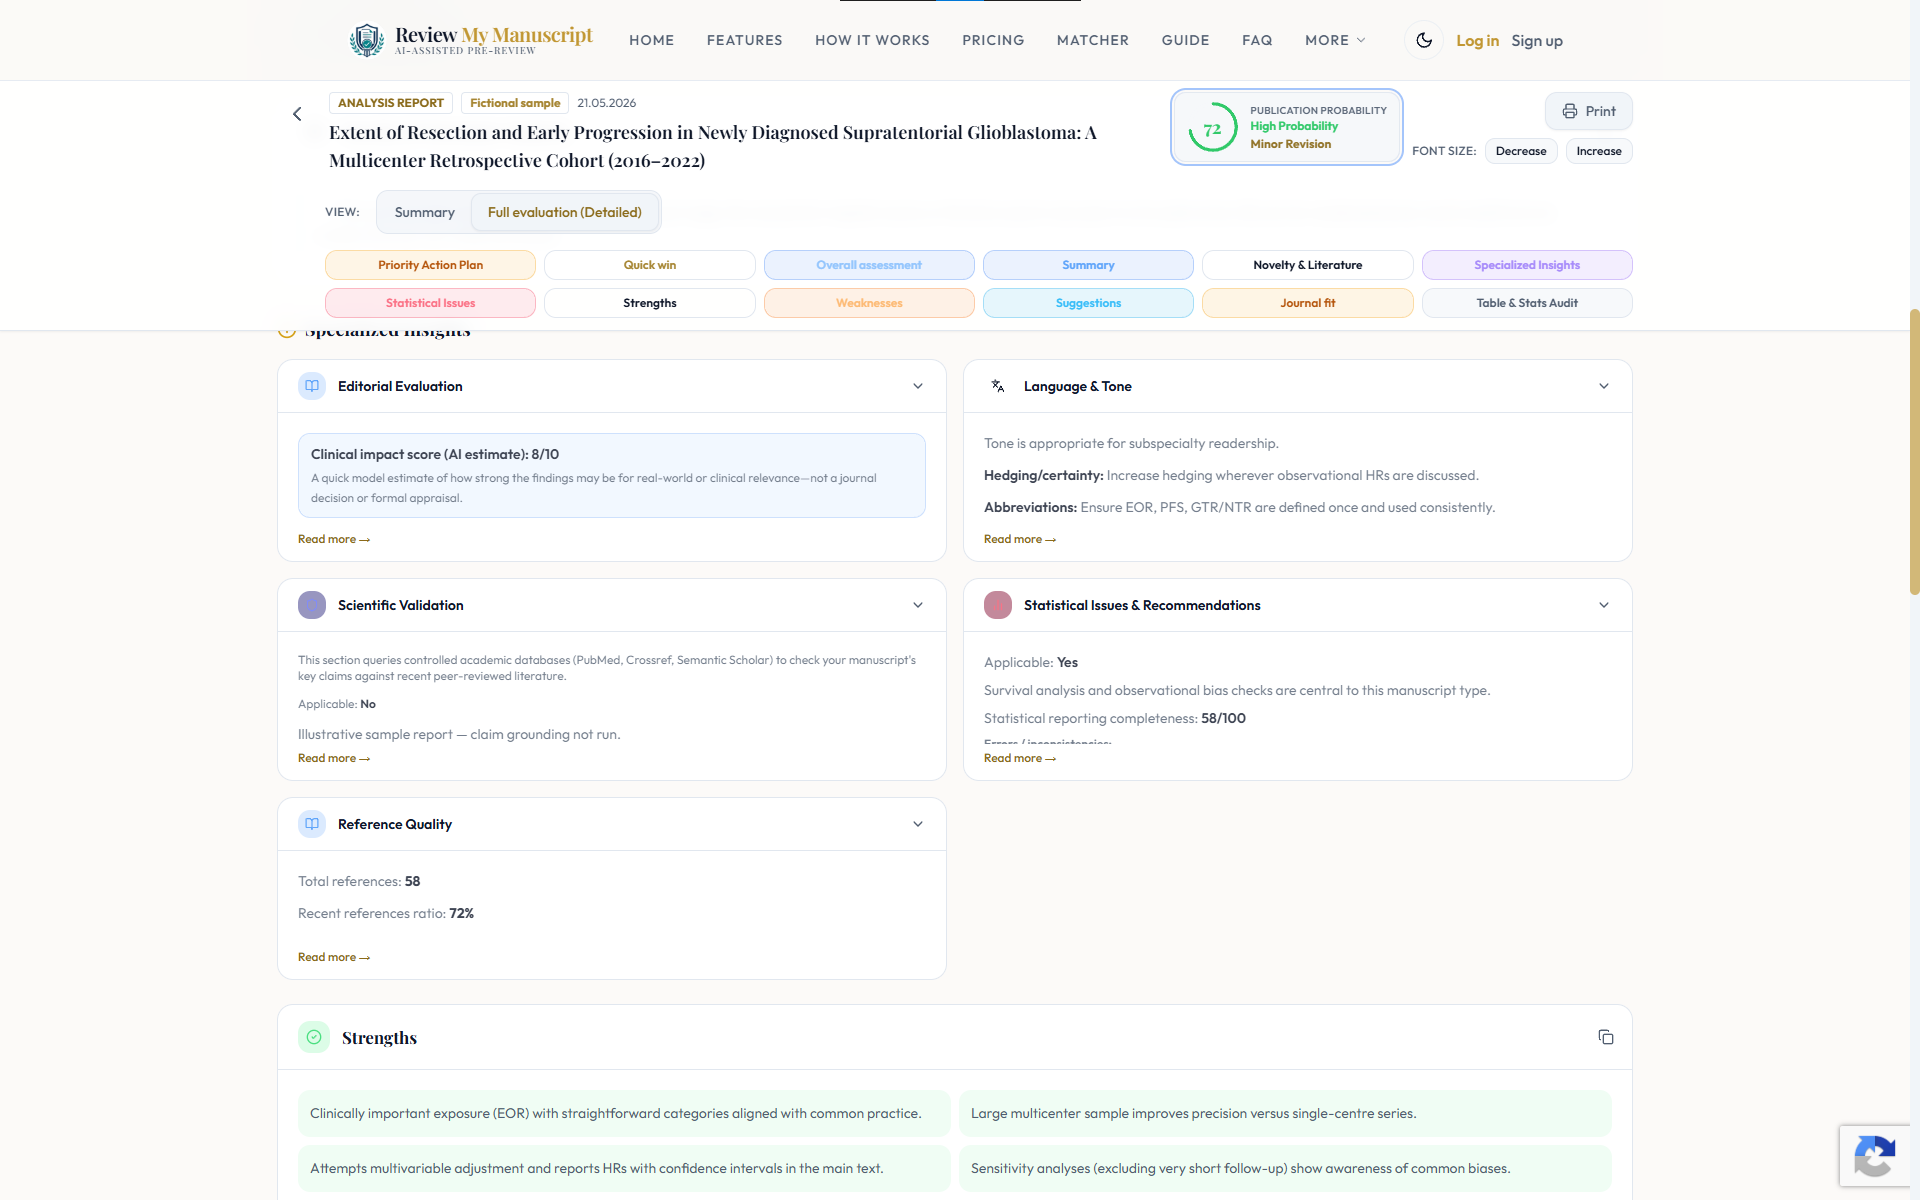1920x1200 pixels.
Task: Jump to Quick win section
Action: pyautogui.click(x=650, y=265)
